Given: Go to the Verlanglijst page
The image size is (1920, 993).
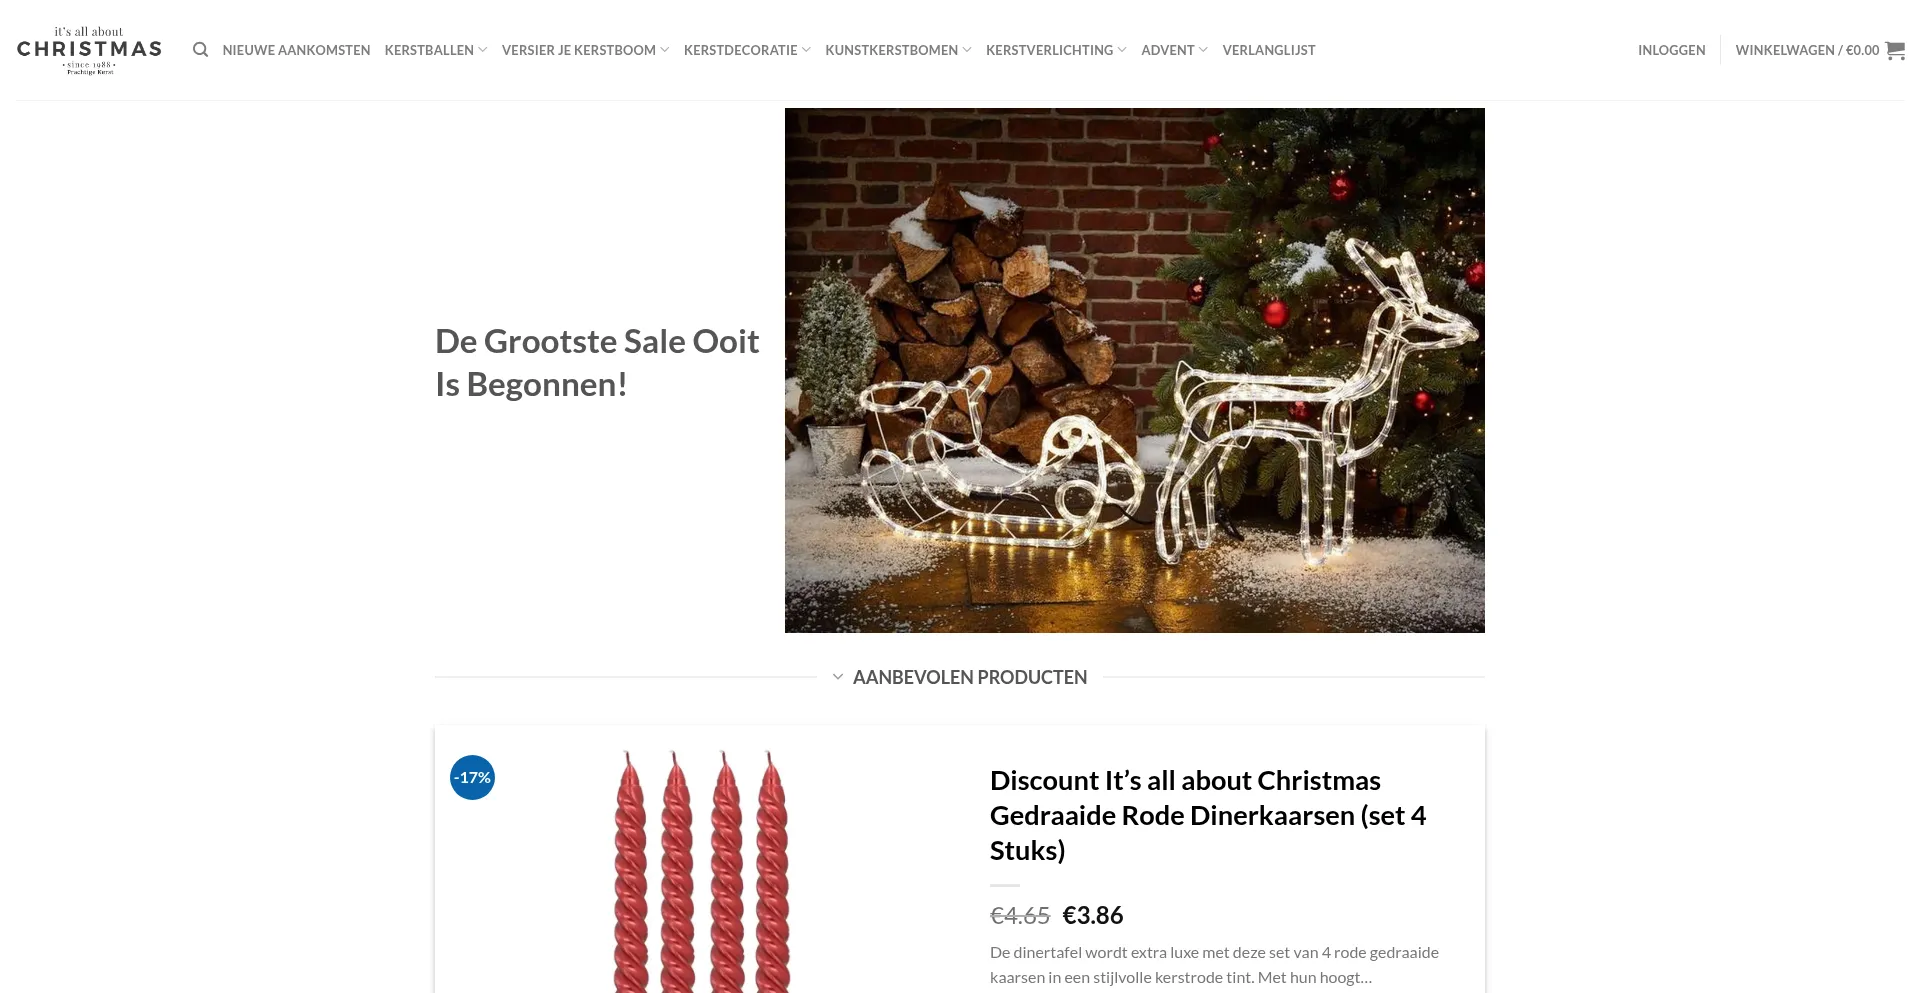Looking at the screenshot, I should coord(1268,50).
